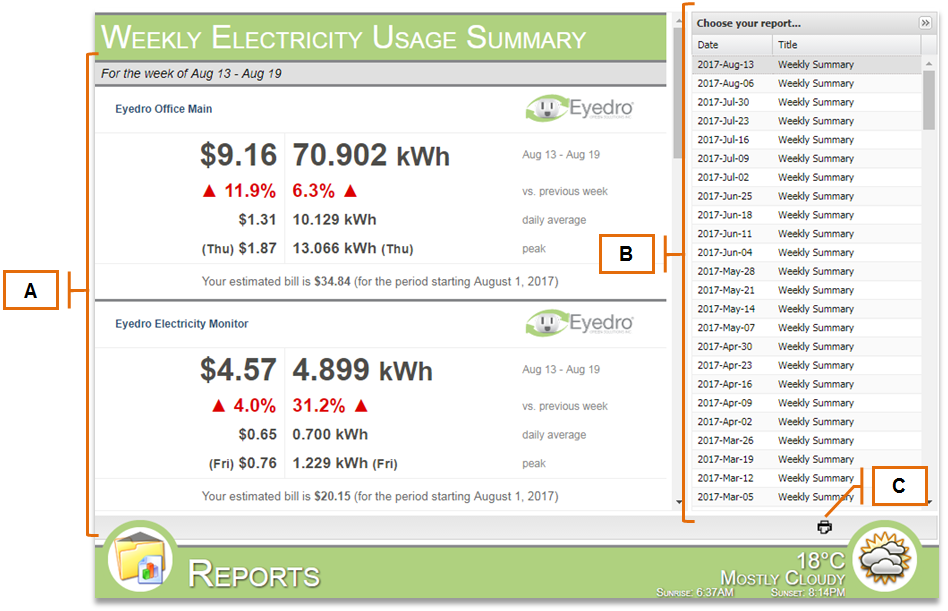Click the Sunrise 6:37AM label
948x611 pixels.
(695, 592)
